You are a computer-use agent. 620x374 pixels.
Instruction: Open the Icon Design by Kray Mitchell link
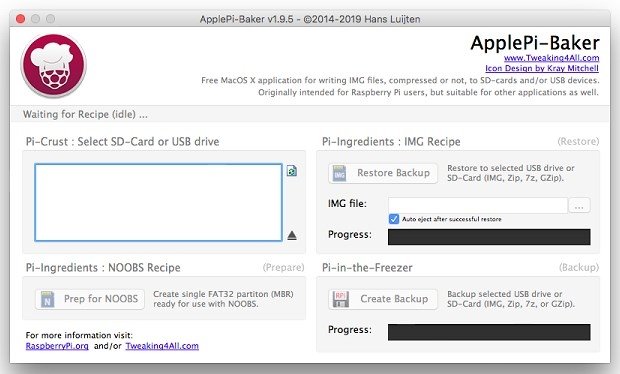(542, 68)
